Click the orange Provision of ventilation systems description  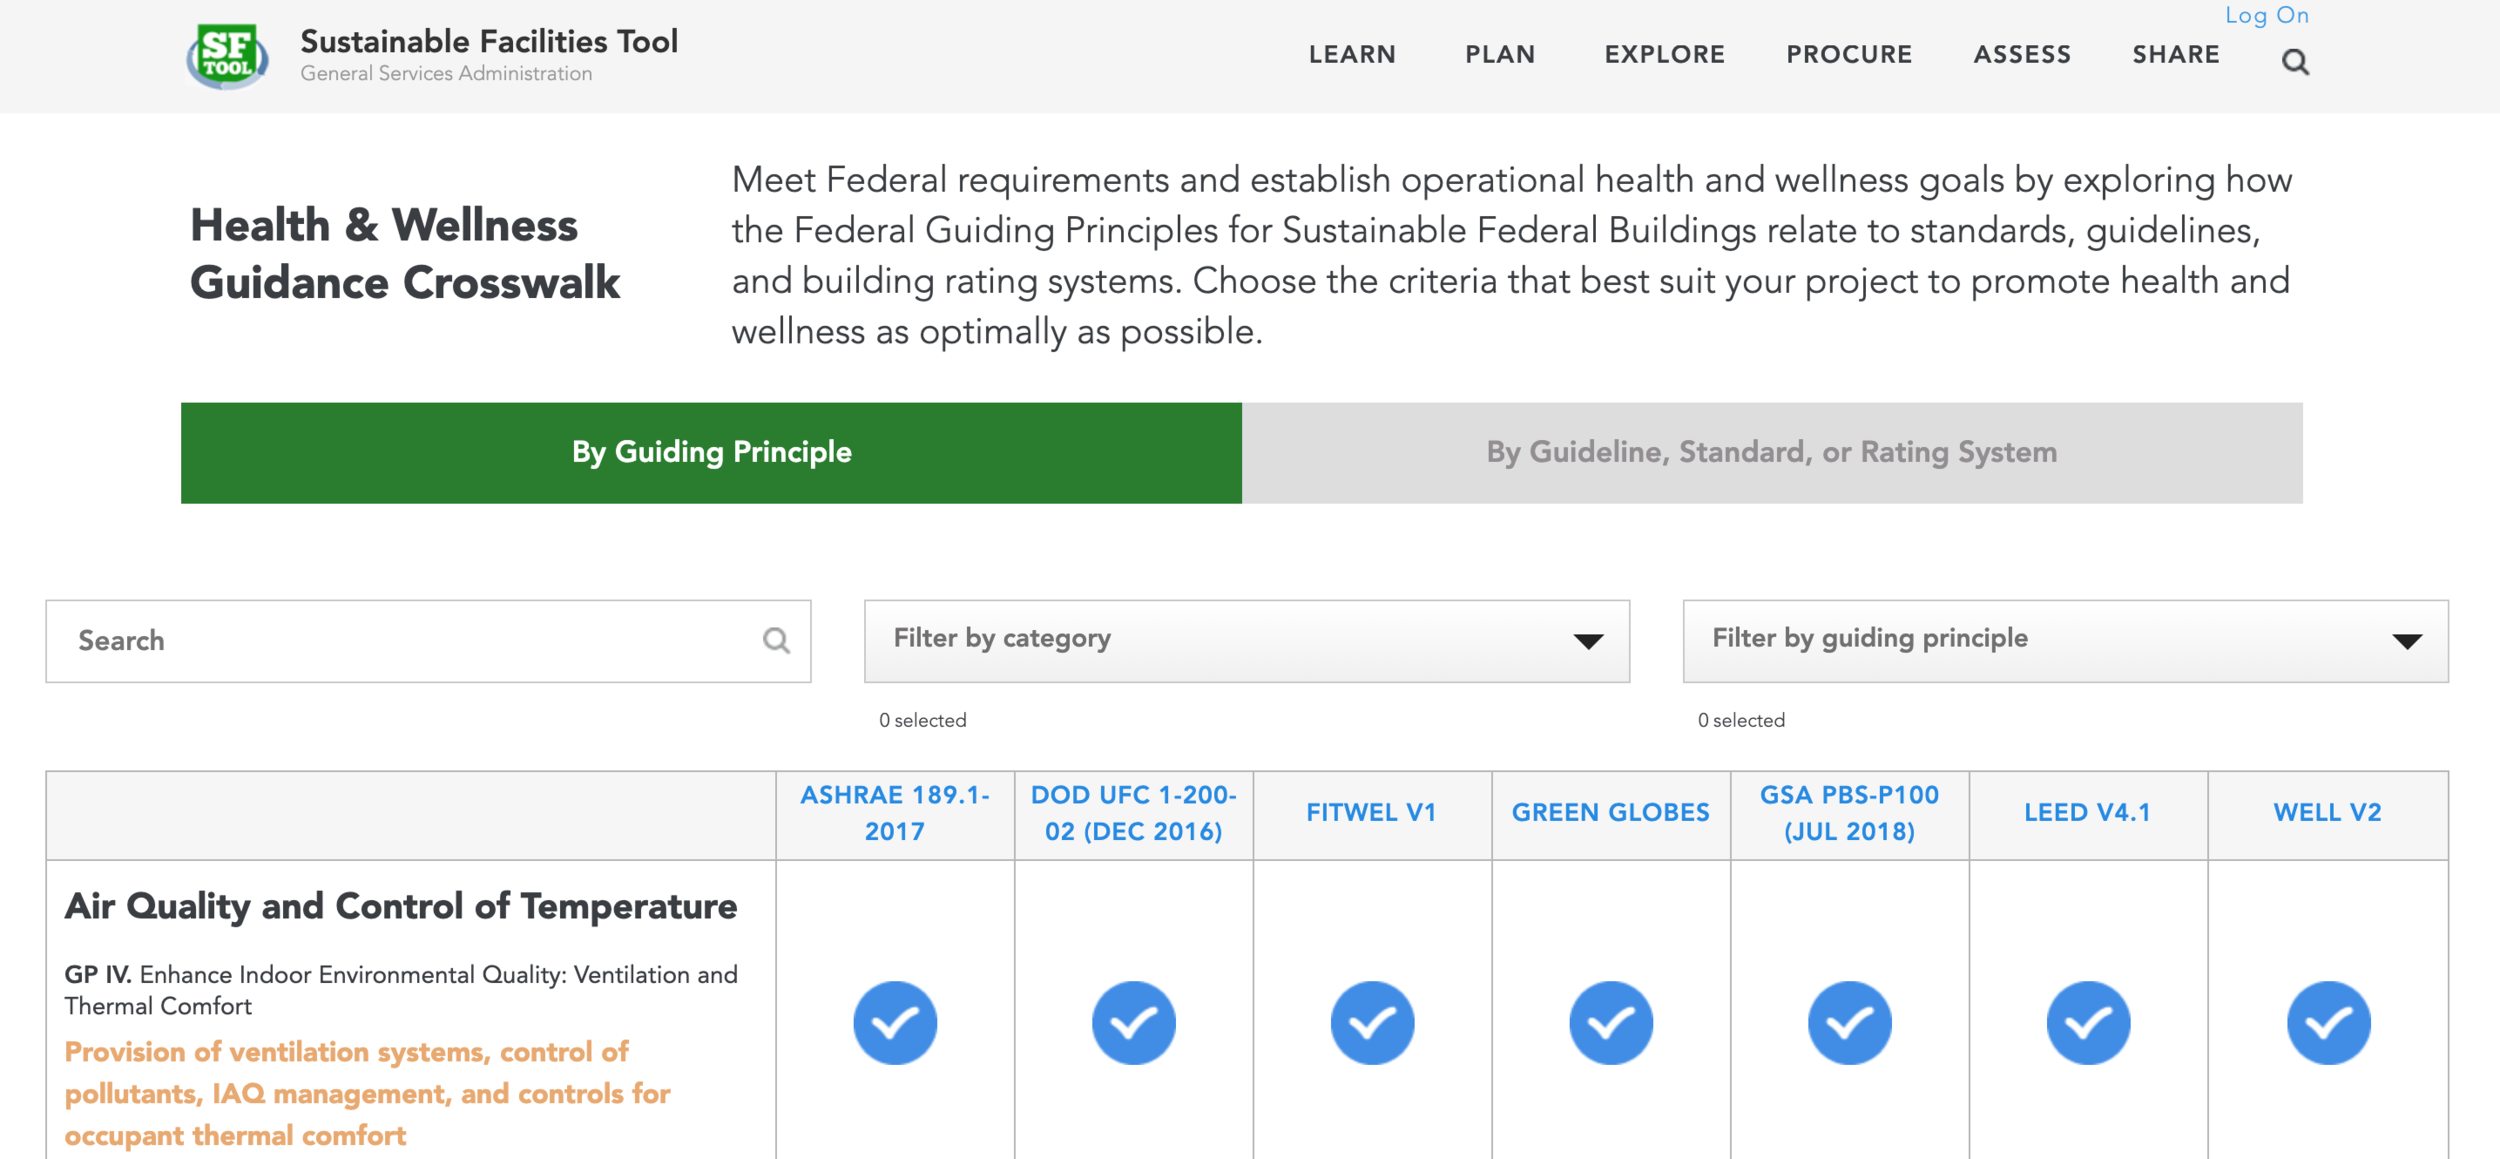tap(367, 1093)
